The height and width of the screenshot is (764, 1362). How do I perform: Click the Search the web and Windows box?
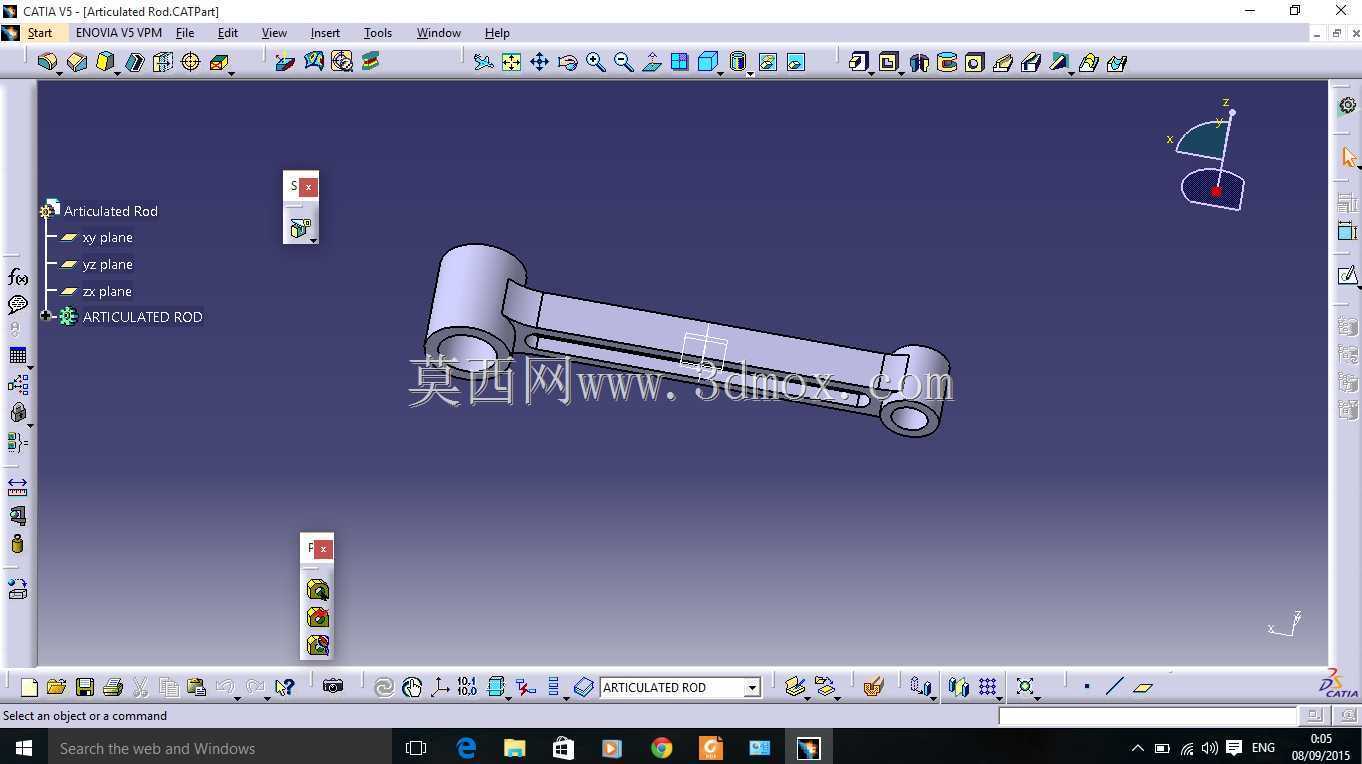220,748
